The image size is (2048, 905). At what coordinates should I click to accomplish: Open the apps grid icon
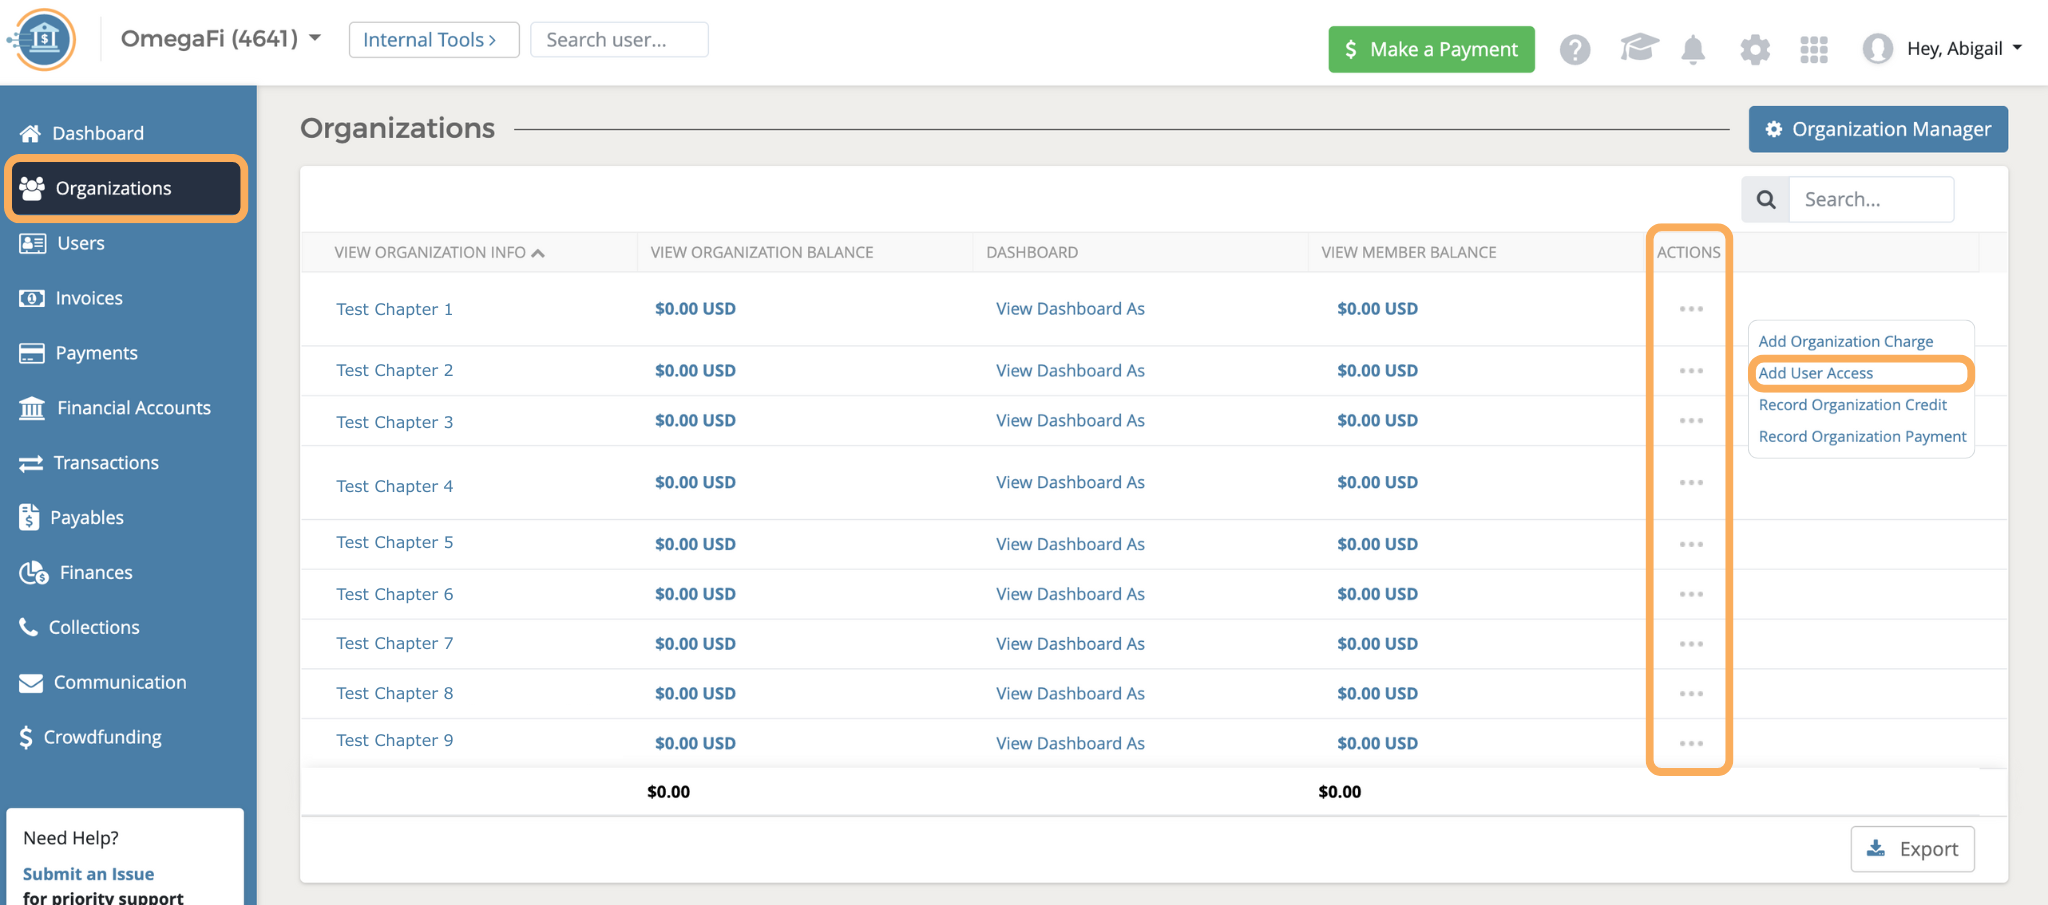coord(1814,49)
